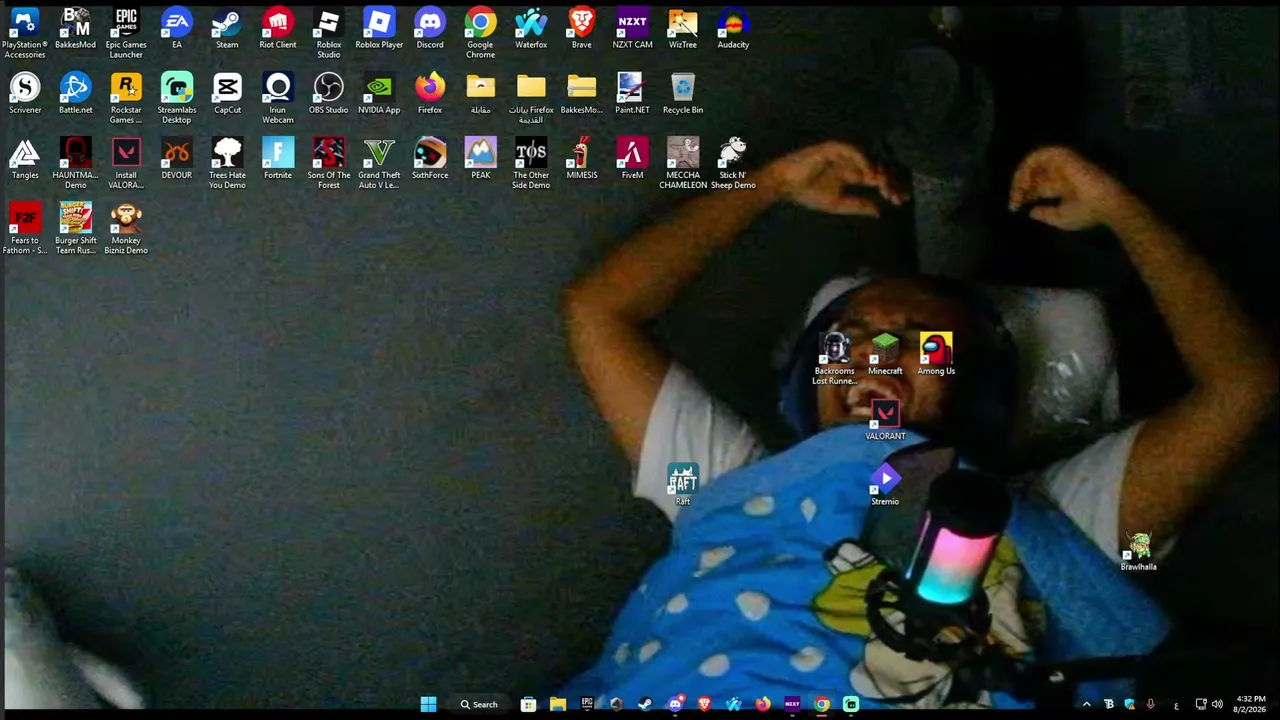This screenshot has height=720, width=1280.
Task: Select Iriun Webcam desktop icon
Action: click(278, 97)
